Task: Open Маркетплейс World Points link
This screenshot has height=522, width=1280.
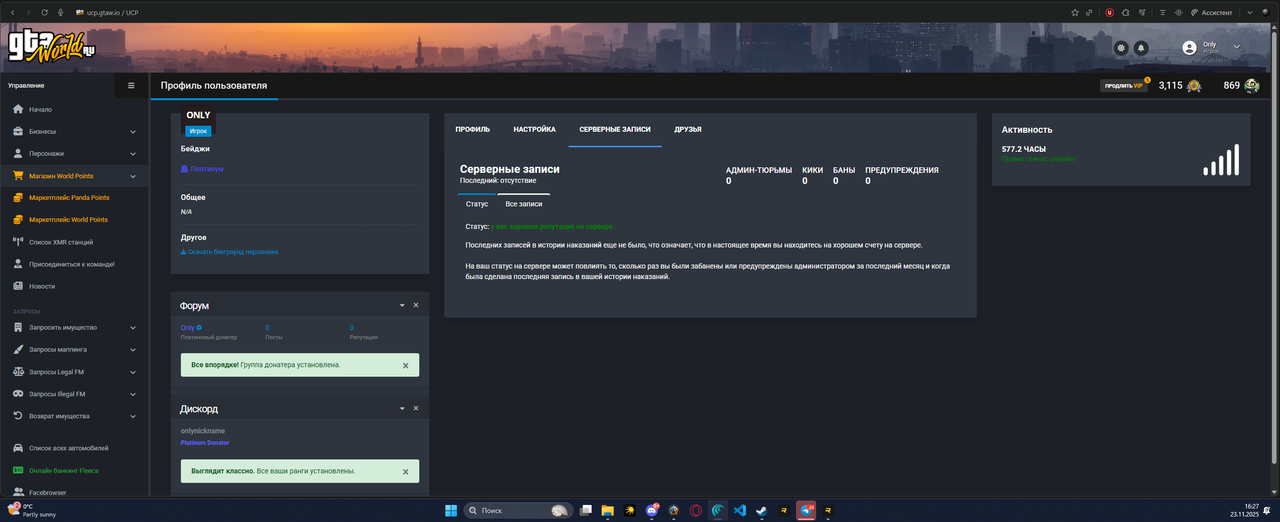Action: (x=68, y=220)
